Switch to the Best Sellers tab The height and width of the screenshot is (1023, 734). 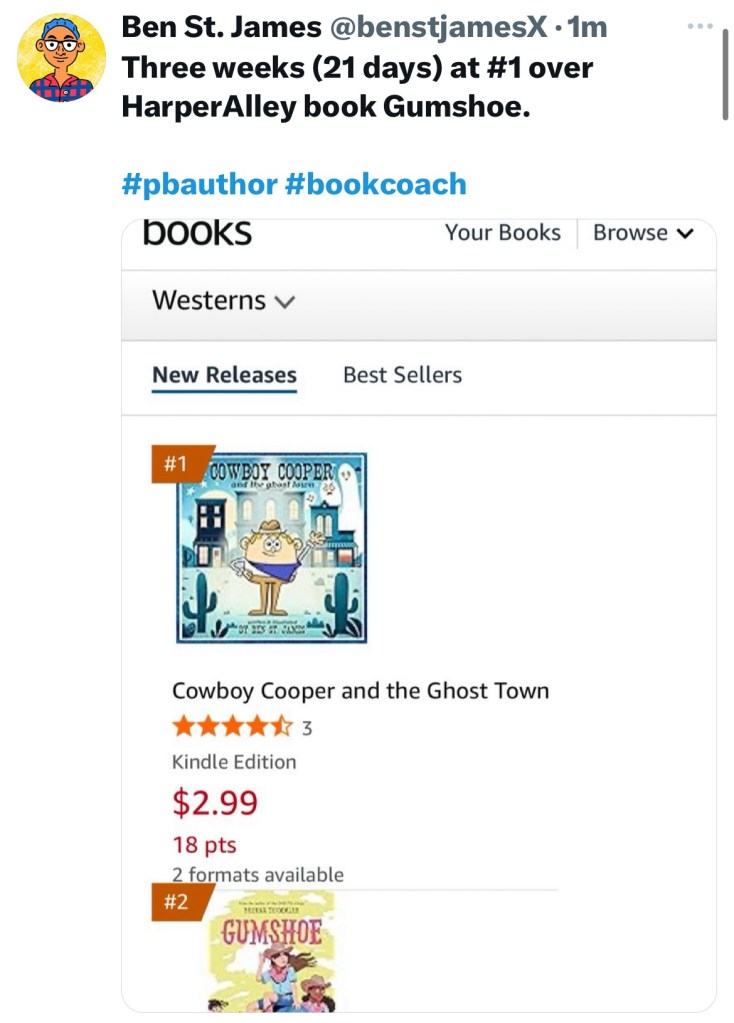[x=402, y=375]
